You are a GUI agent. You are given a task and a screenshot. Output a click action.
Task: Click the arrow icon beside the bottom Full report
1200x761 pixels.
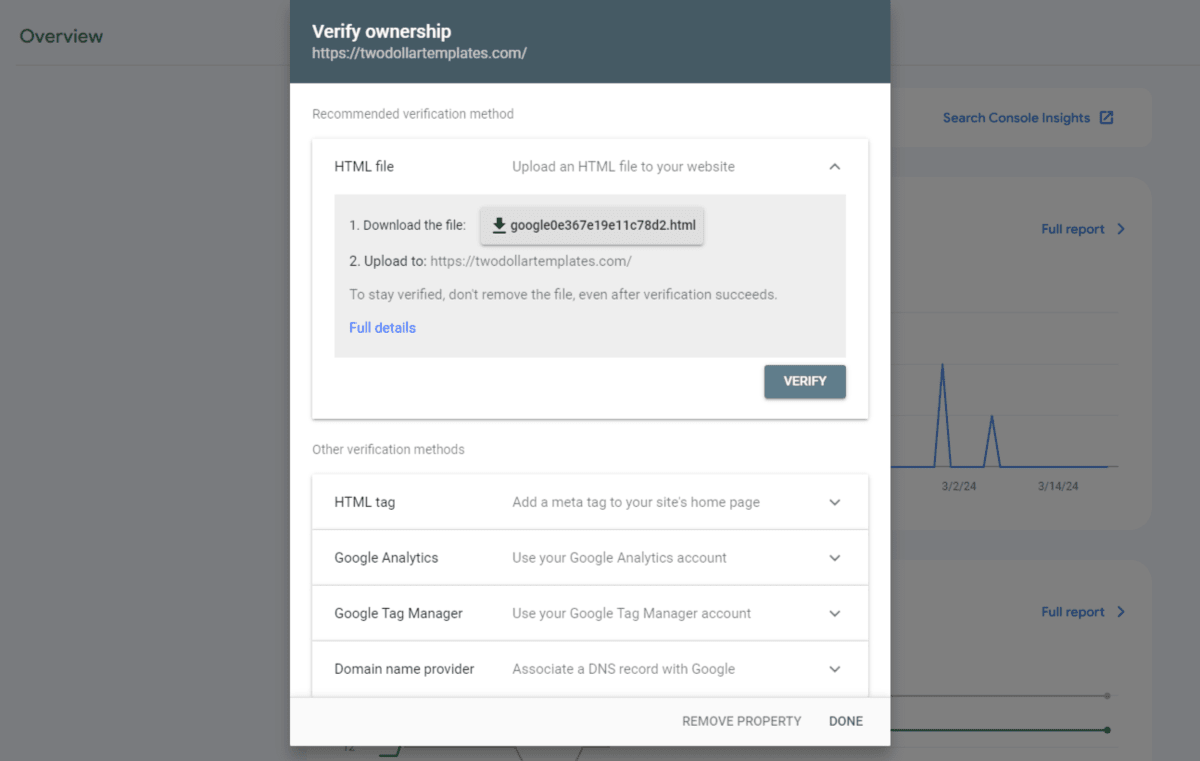1120,611
